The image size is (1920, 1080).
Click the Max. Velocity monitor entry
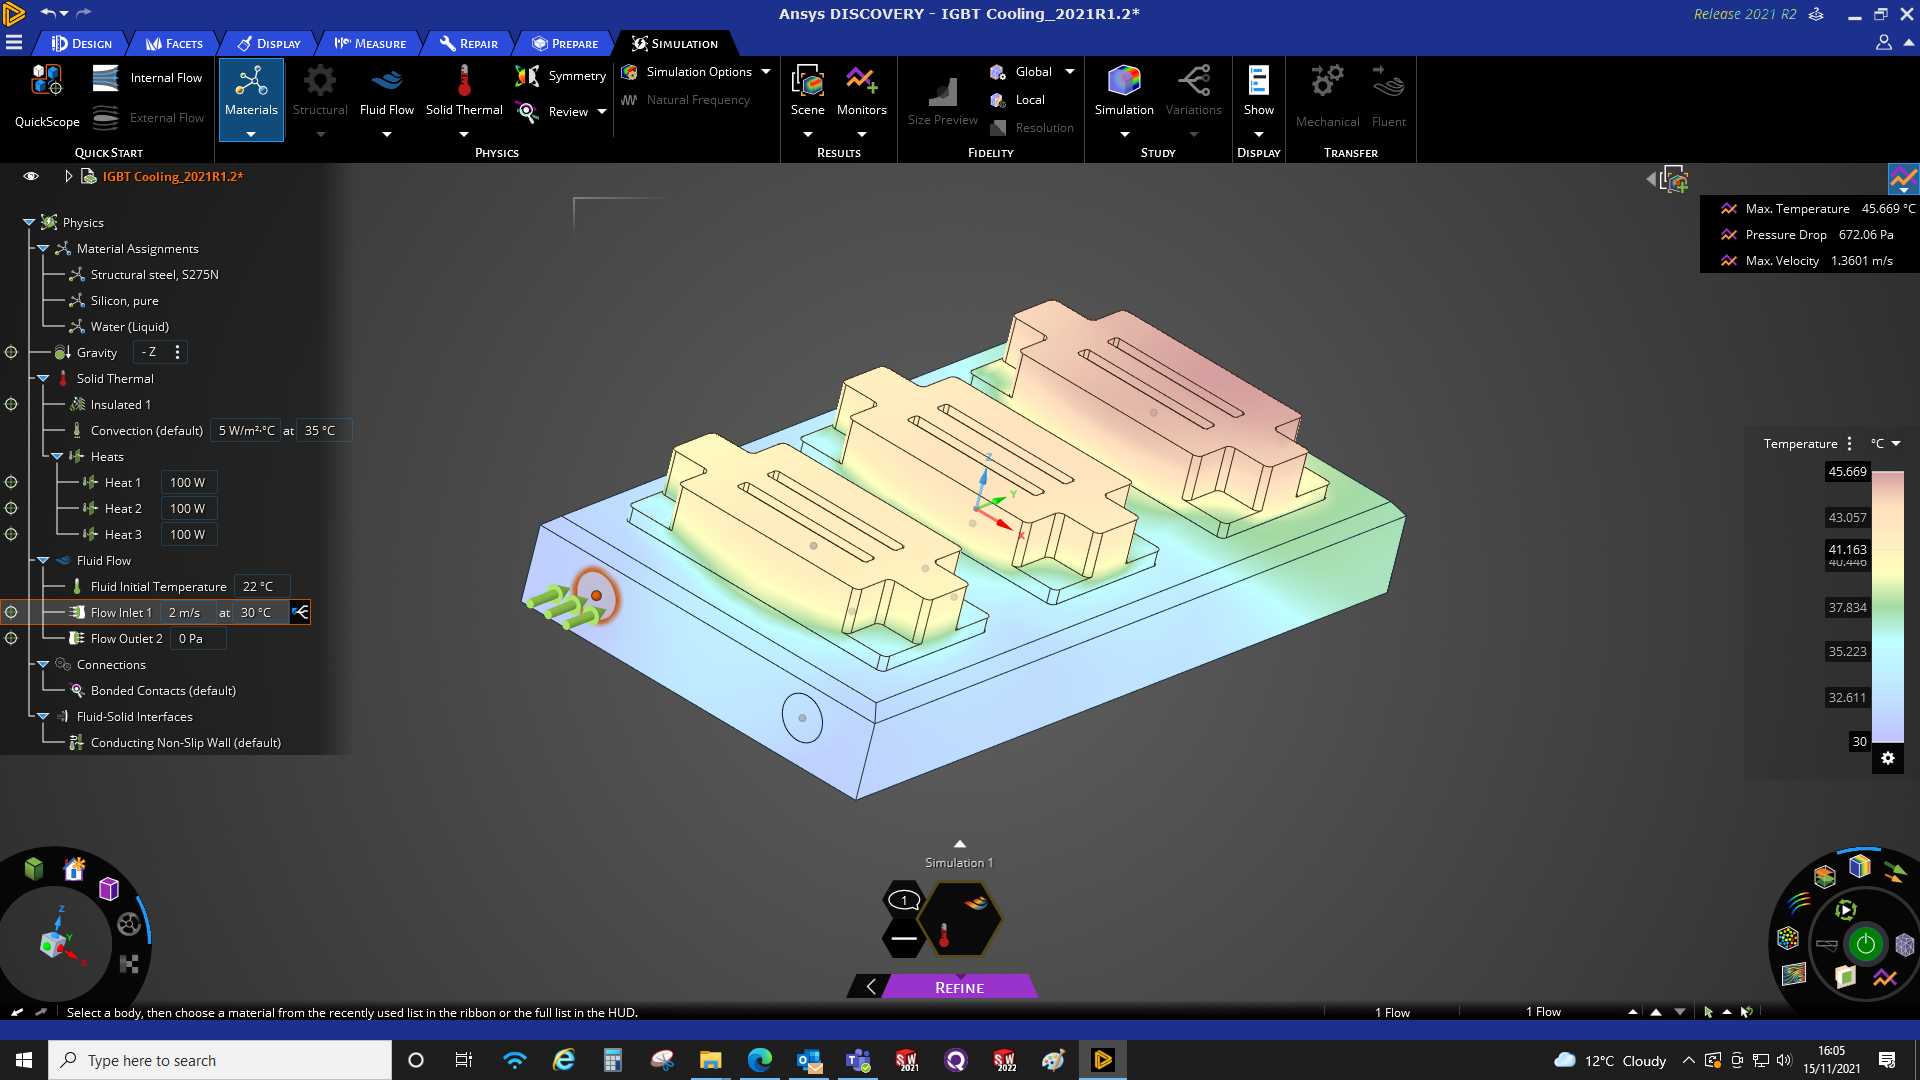tap(1805, 261)
